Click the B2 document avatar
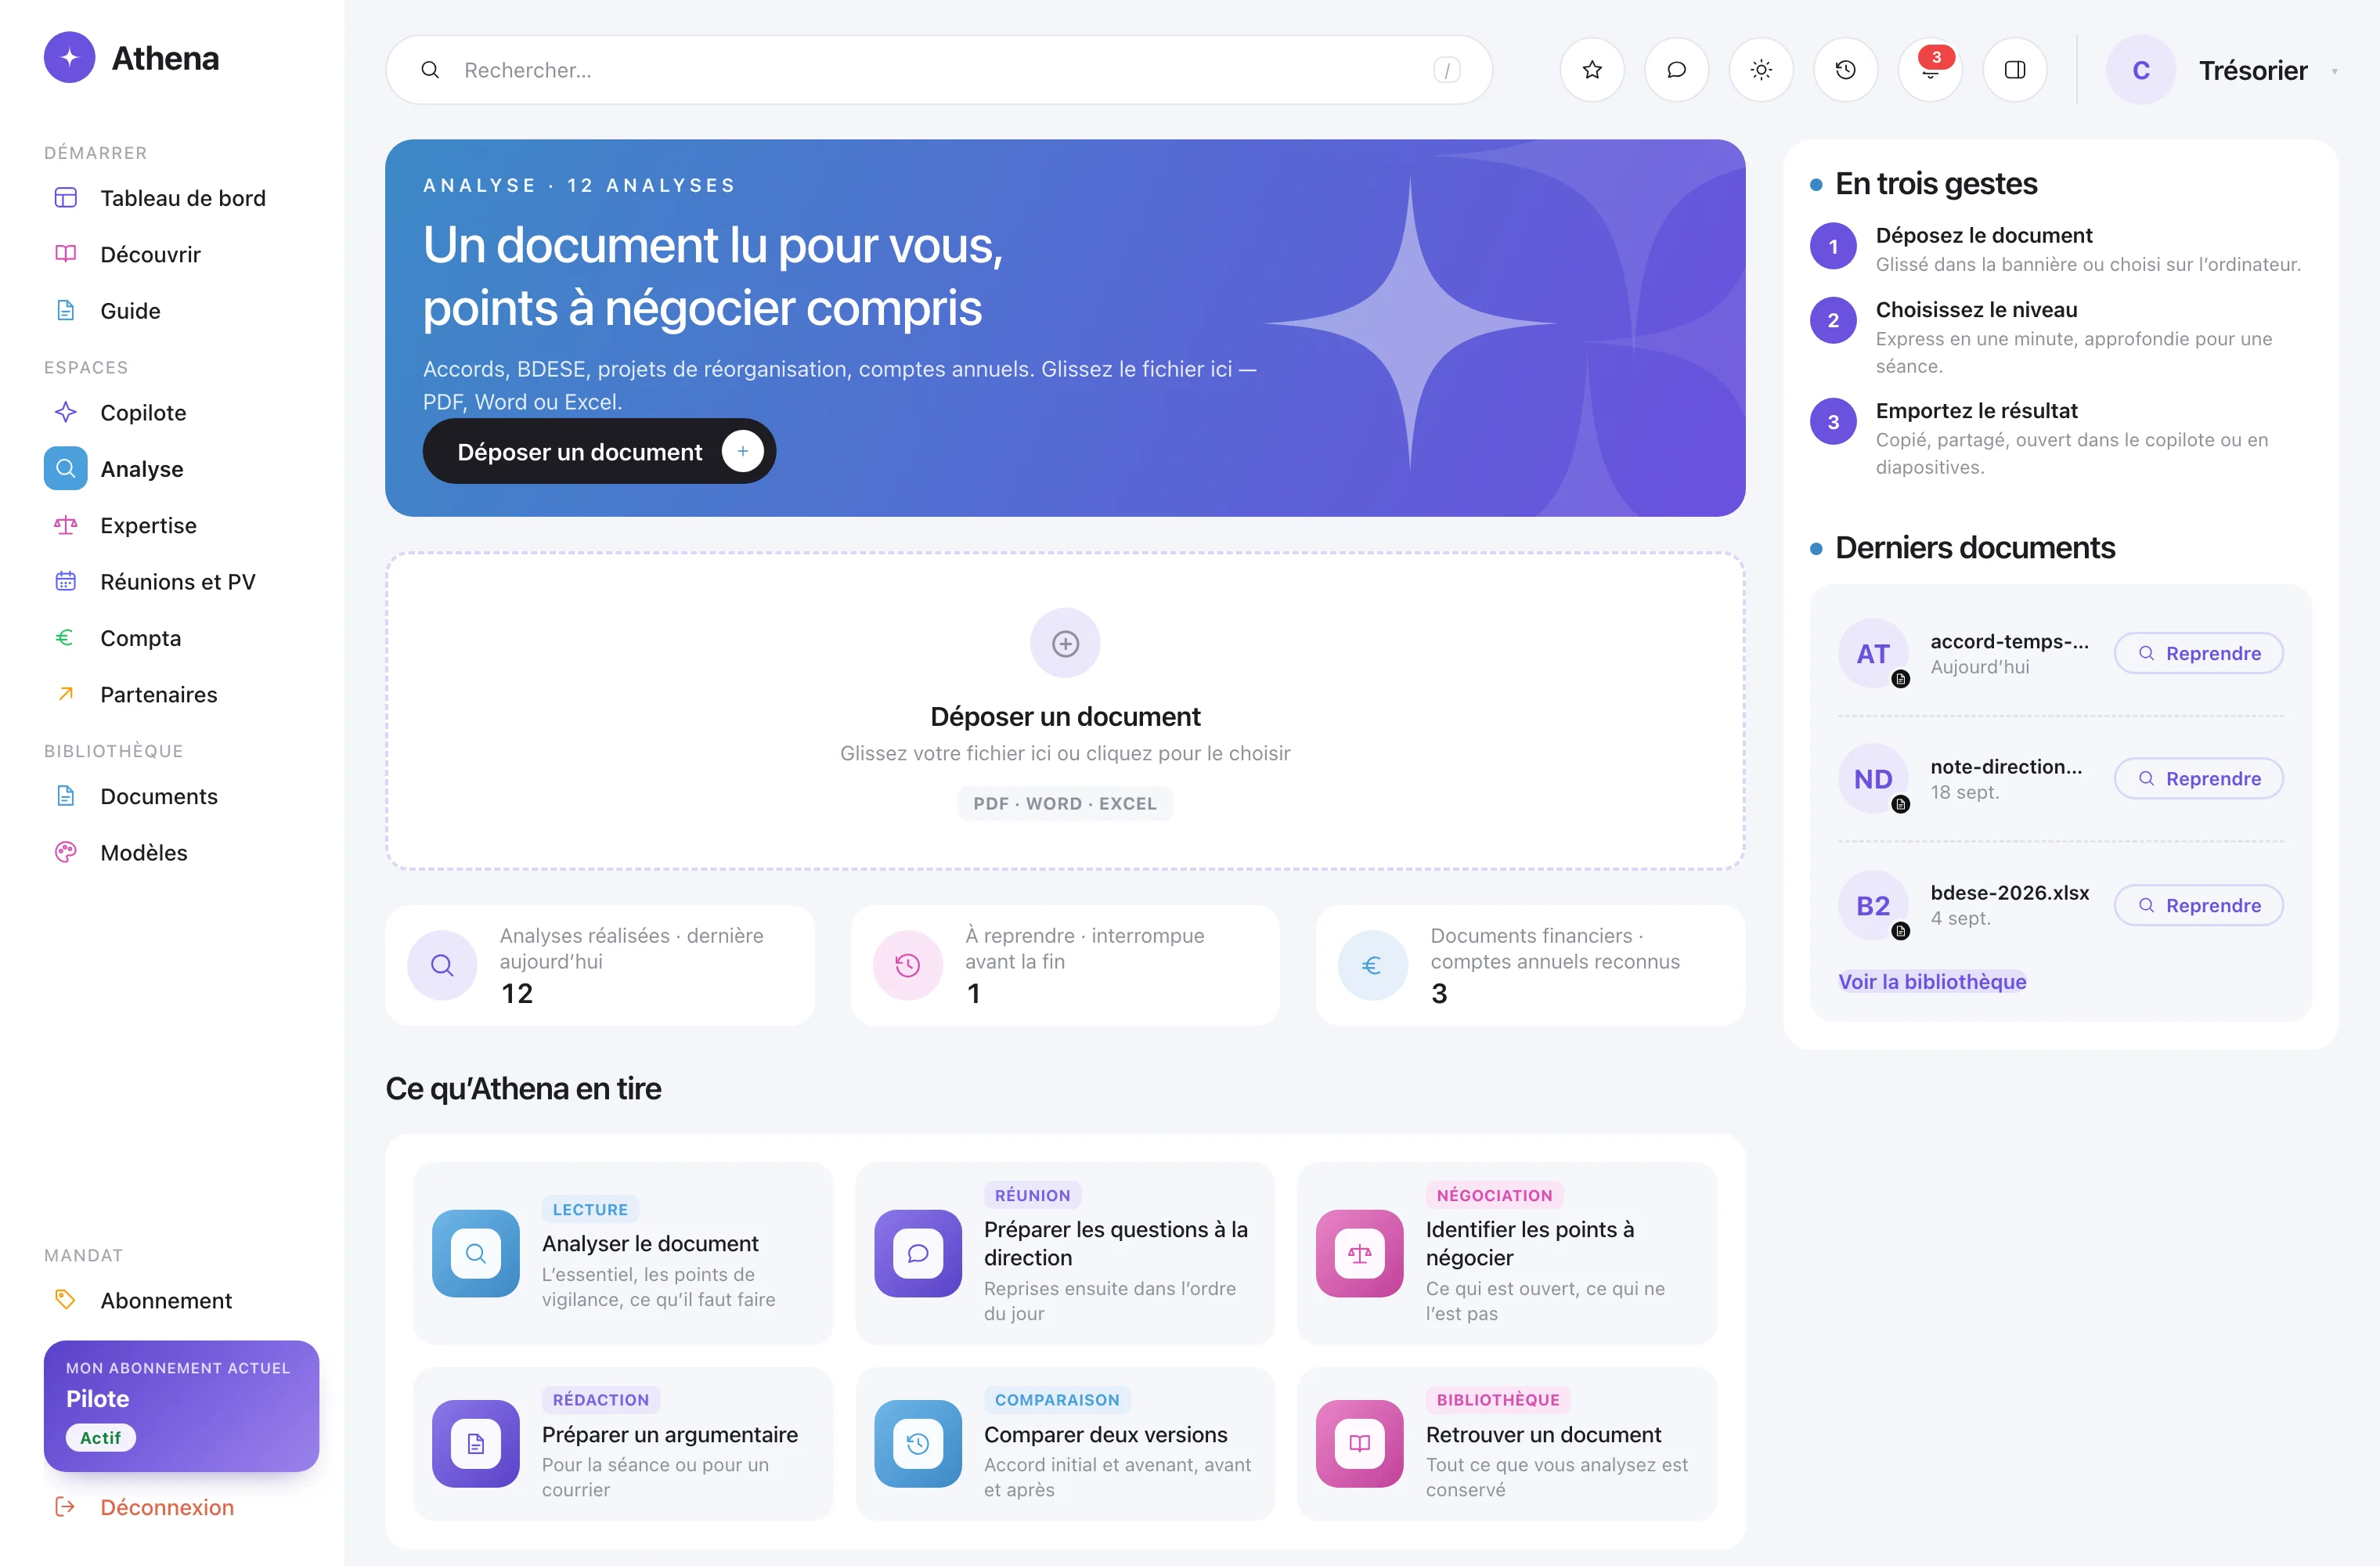 (x=1873, y=905)
